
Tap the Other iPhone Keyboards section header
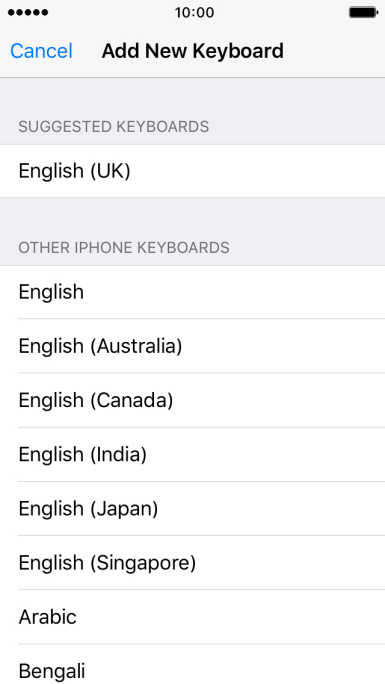point(124,248)
